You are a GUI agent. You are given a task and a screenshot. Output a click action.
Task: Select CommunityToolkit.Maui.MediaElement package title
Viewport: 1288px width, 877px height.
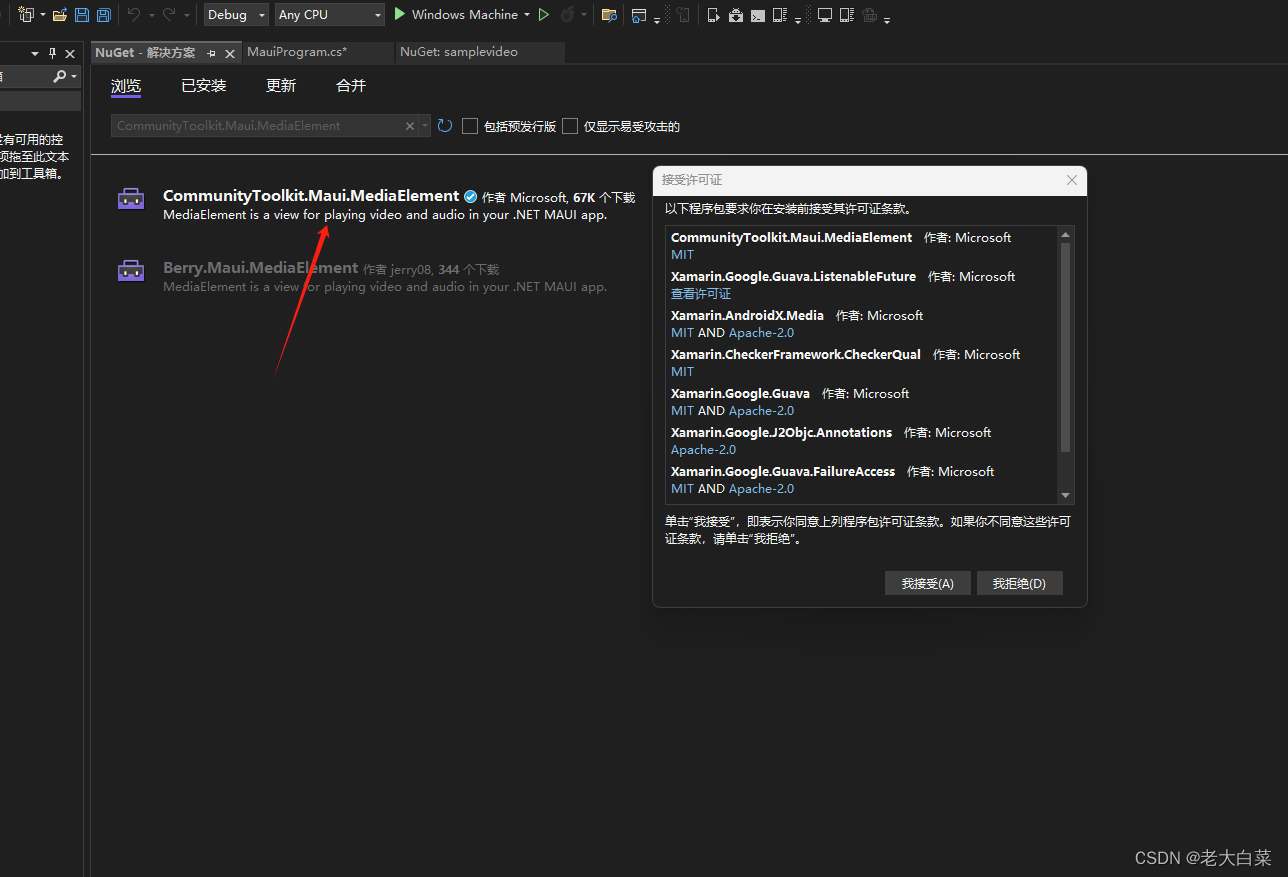click(x=311, y=196)
